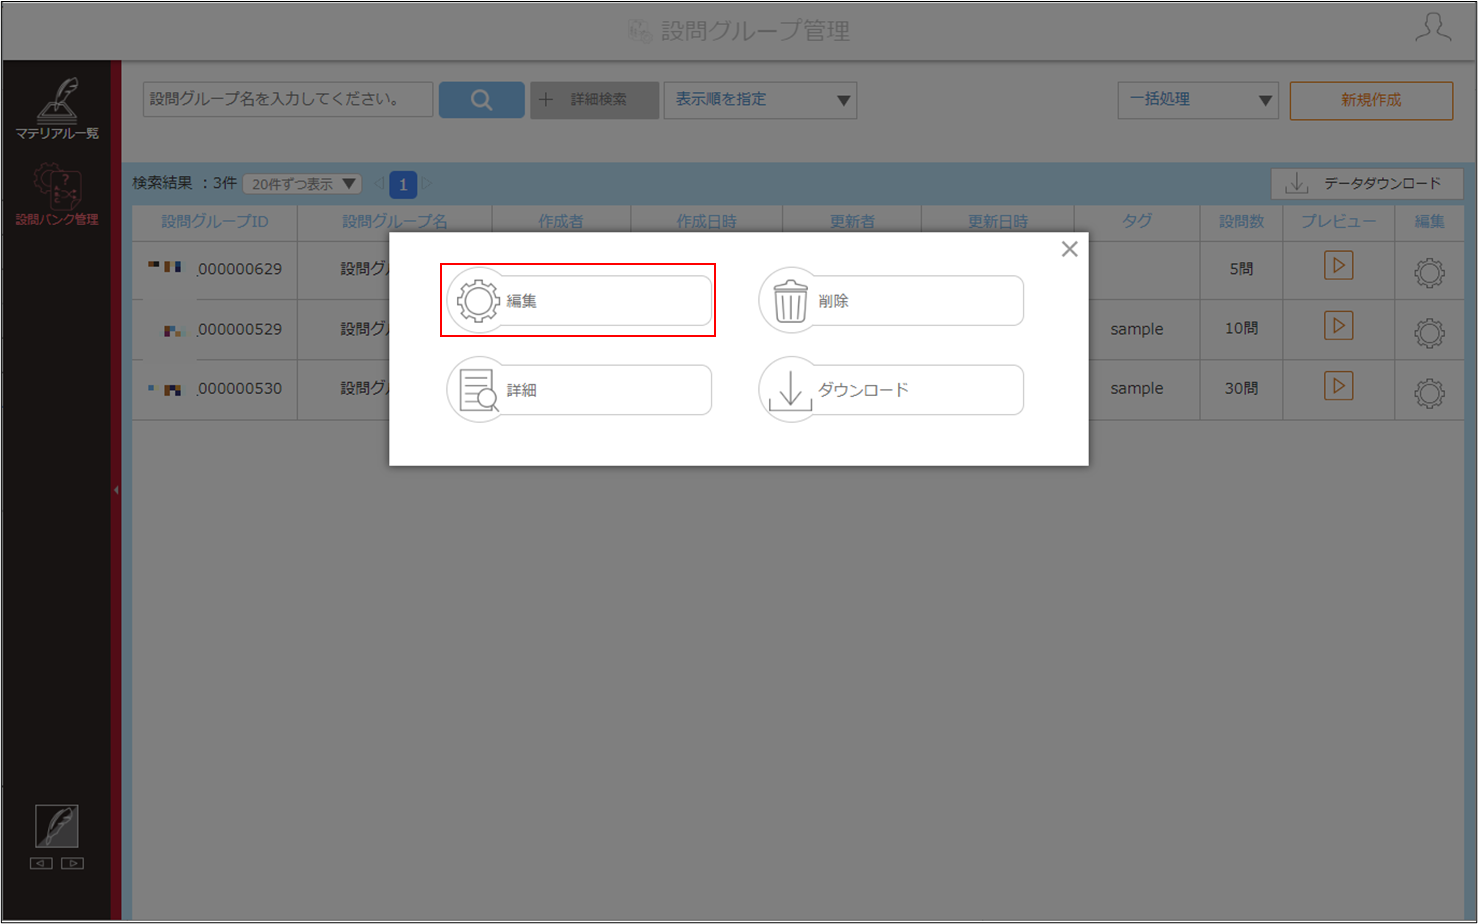Click the user profile icon
The width and height of the screenshot is (1478, 924).
click(1433, 28)
